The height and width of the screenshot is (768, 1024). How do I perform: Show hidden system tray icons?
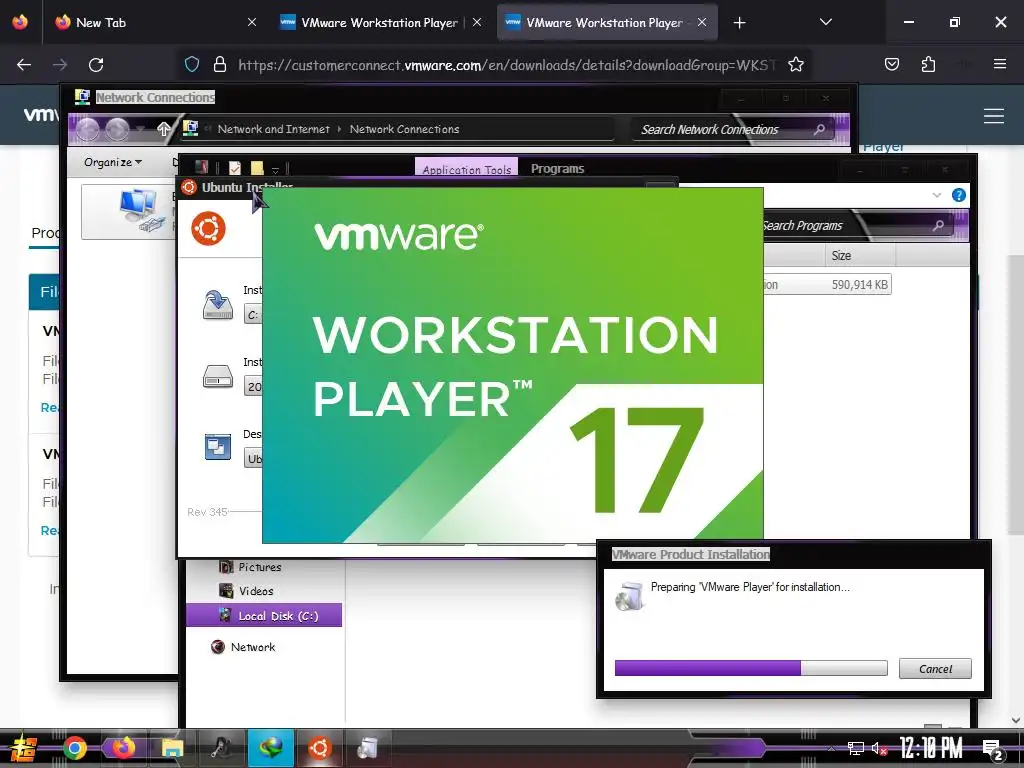(x=831, y=748)
